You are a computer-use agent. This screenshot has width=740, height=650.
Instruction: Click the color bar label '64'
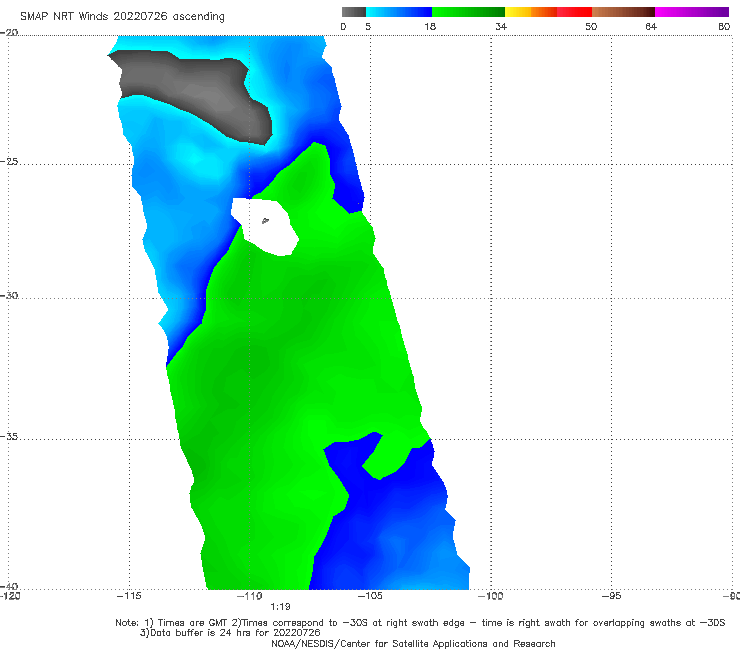[651, 26]
